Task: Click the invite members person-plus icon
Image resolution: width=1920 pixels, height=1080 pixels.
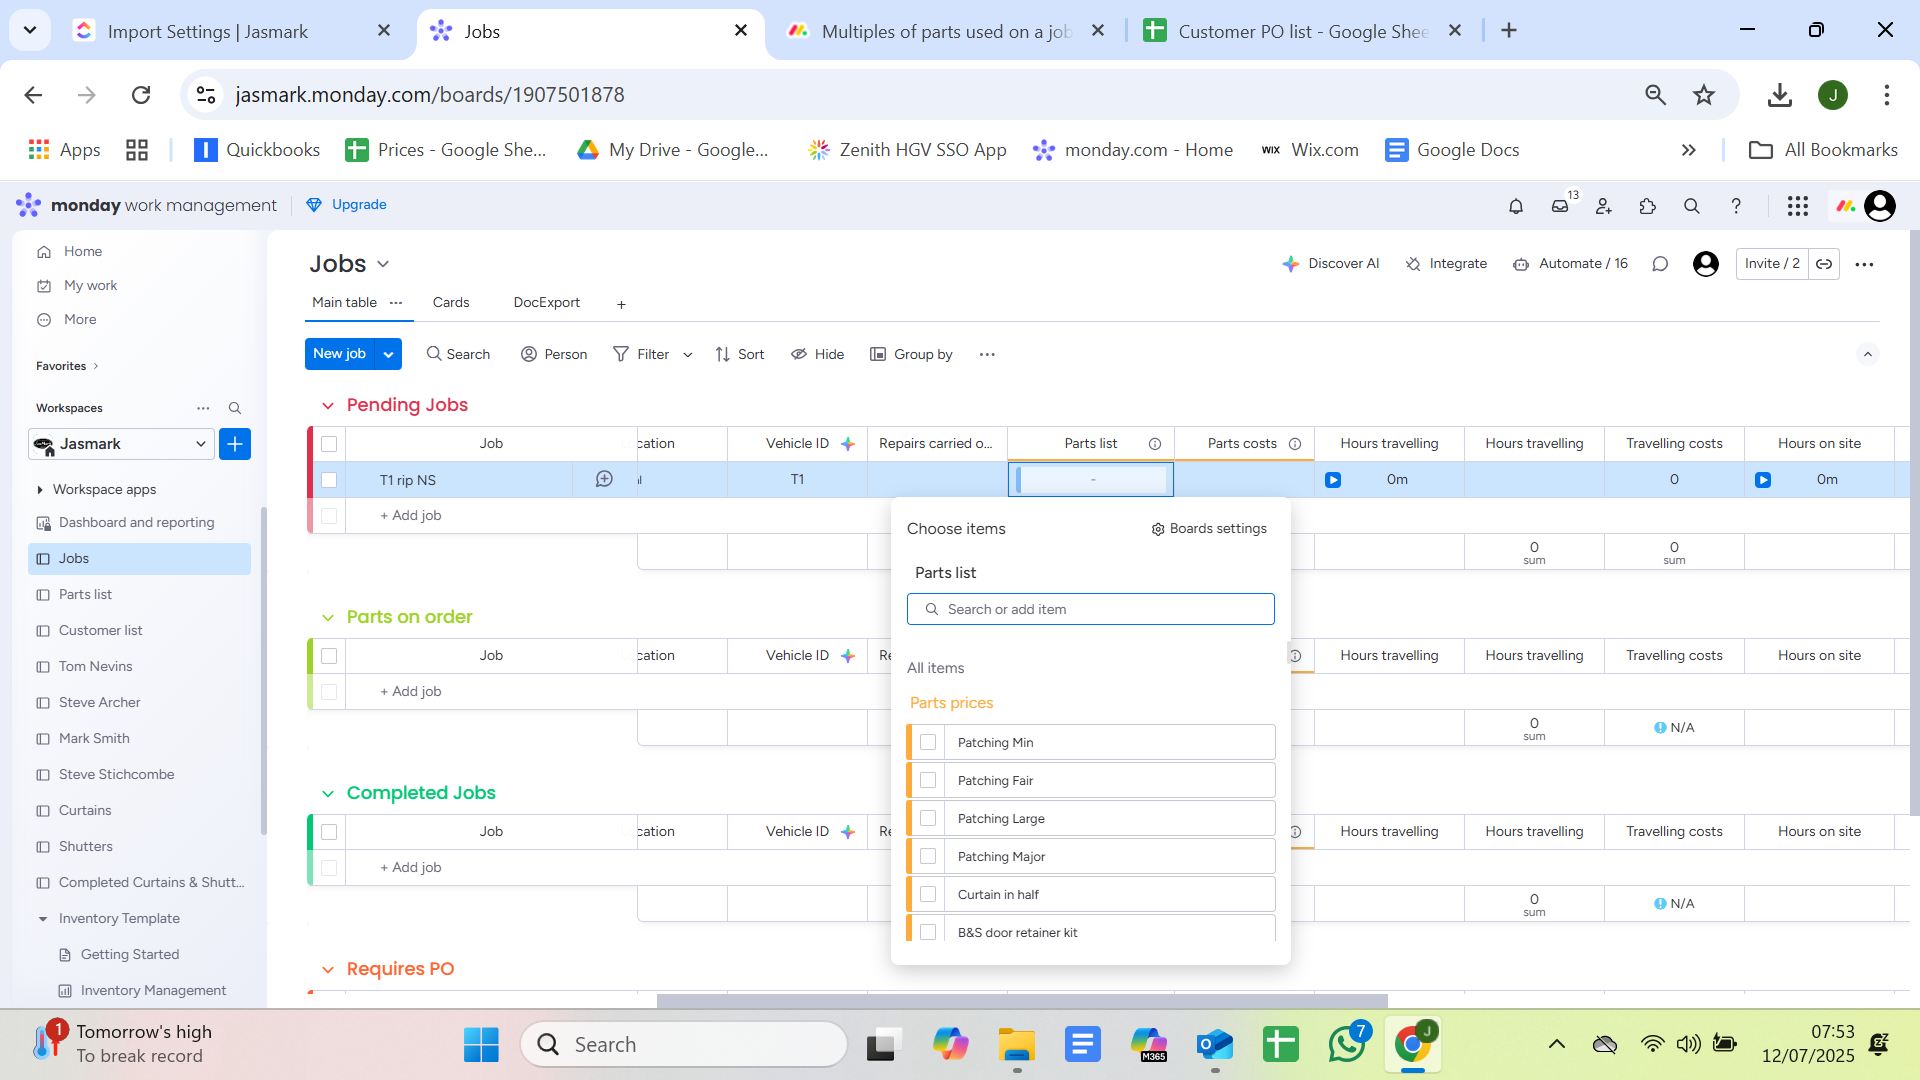Action: pos(1604,206)
